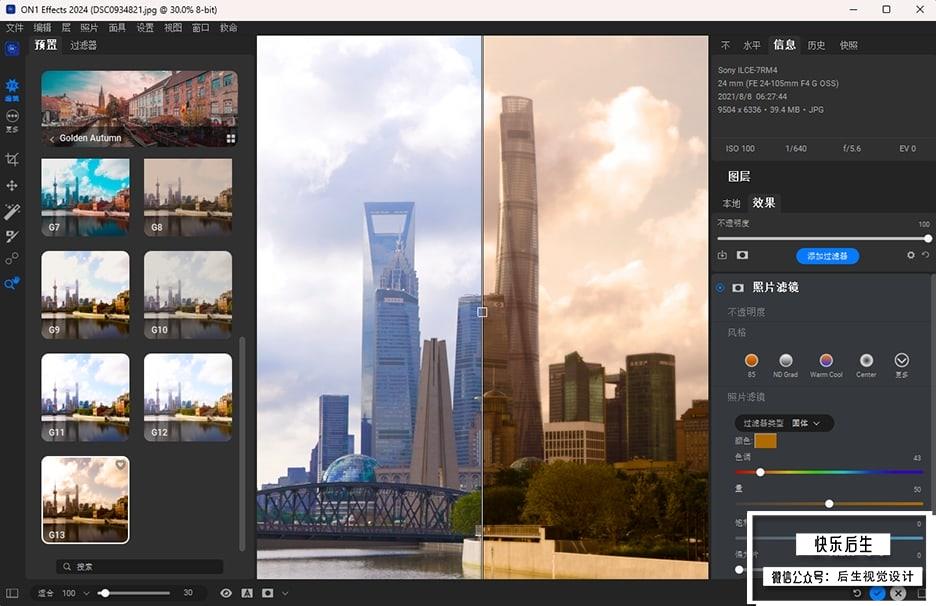Select the zoom view tool
This screenshot has height=606, width=936.
(x=12, y=283)
